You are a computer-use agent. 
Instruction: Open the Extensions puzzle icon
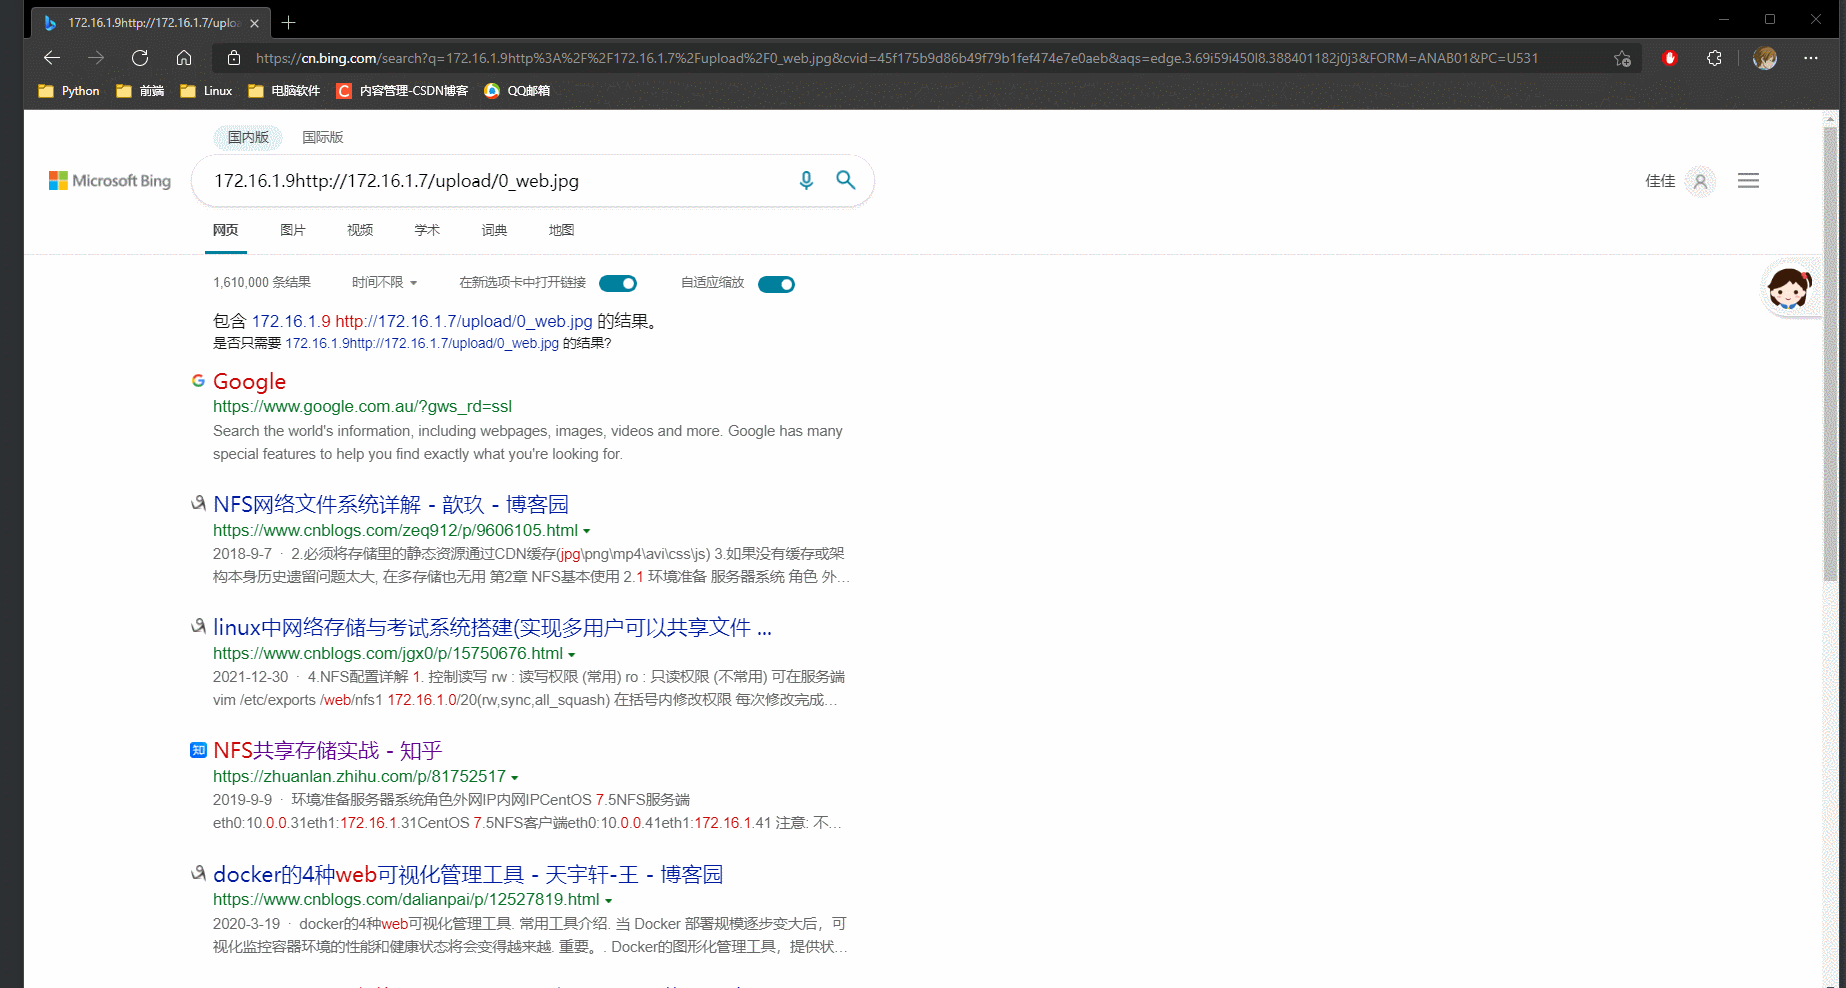(1714, 58)
